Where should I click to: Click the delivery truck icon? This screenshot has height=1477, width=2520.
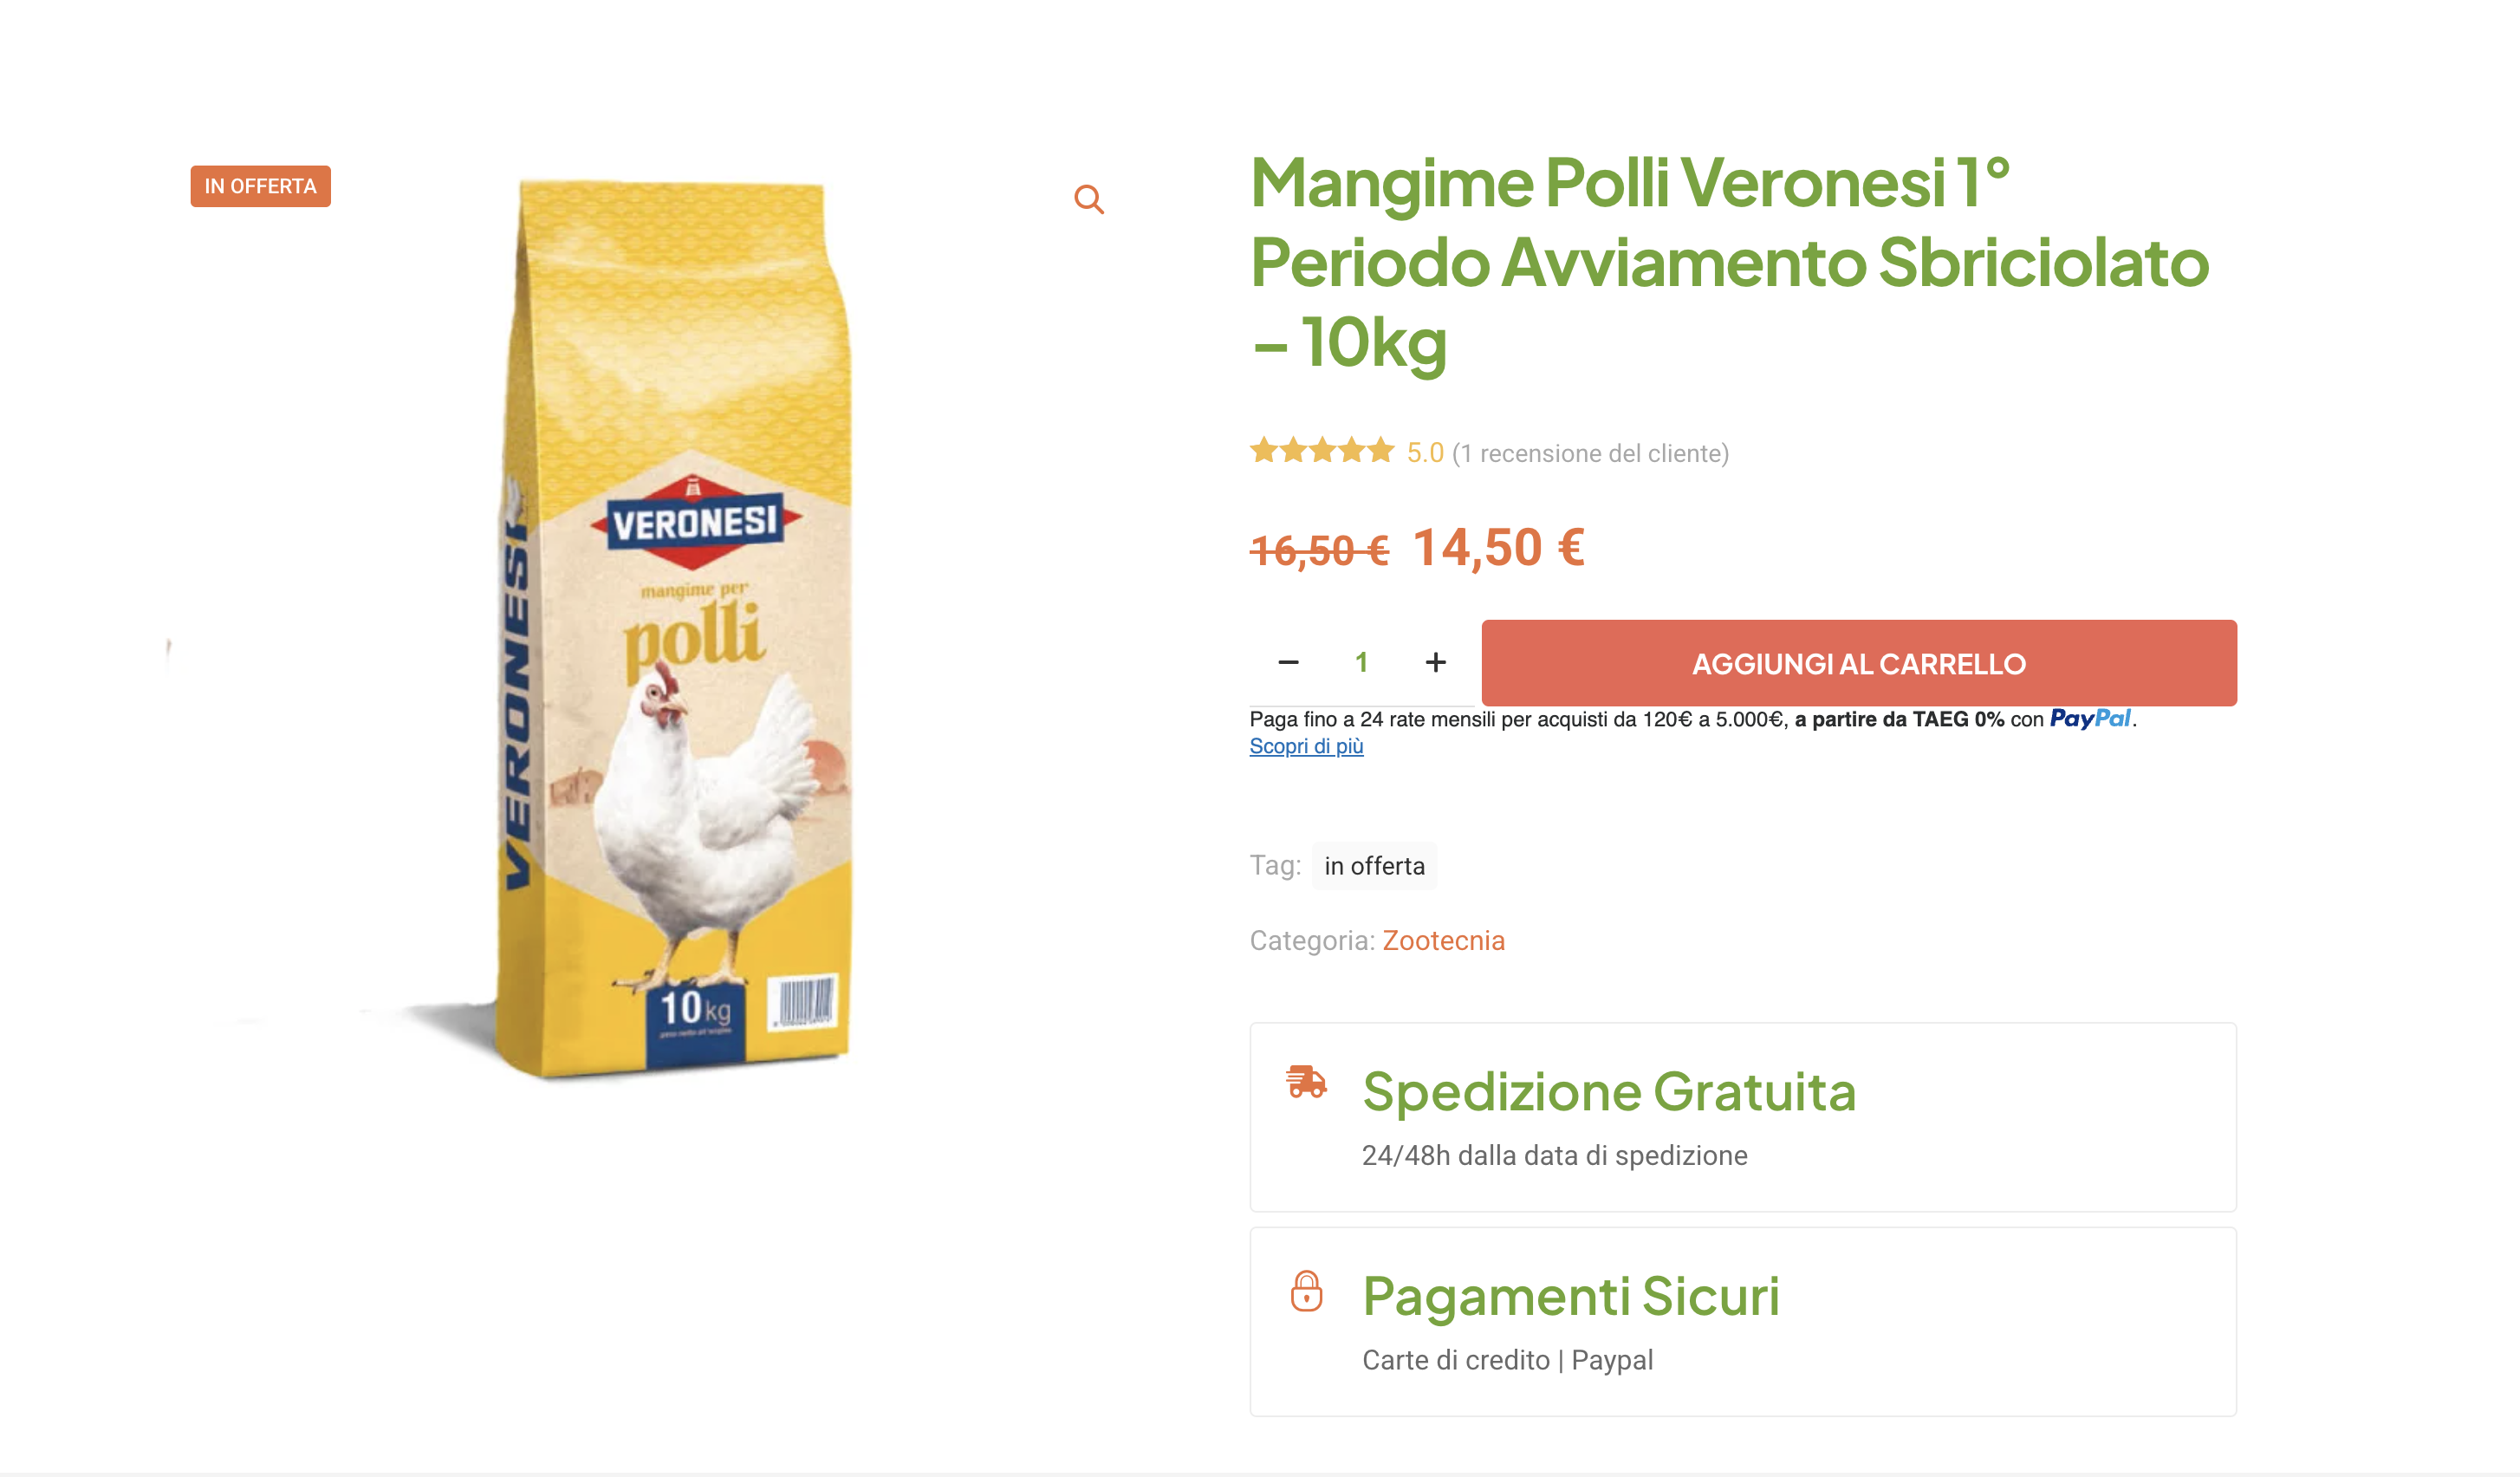click(1306, 1082)
